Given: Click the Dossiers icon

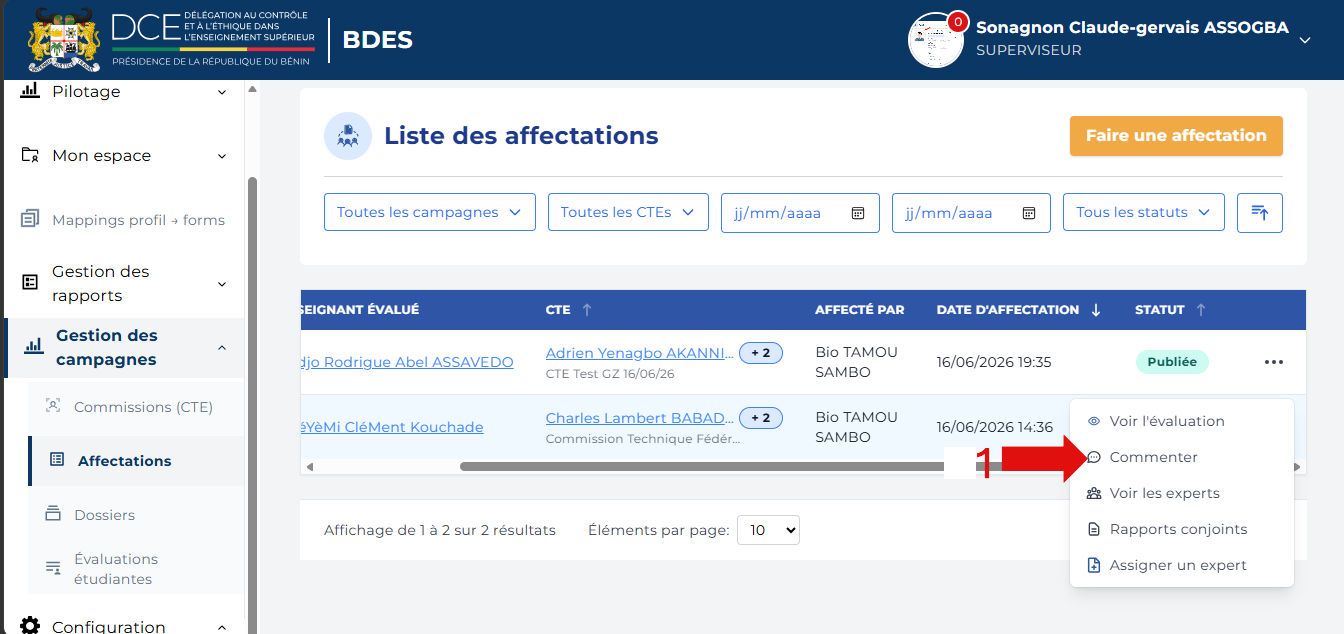Looking at the screenshot, I should 54,514.
